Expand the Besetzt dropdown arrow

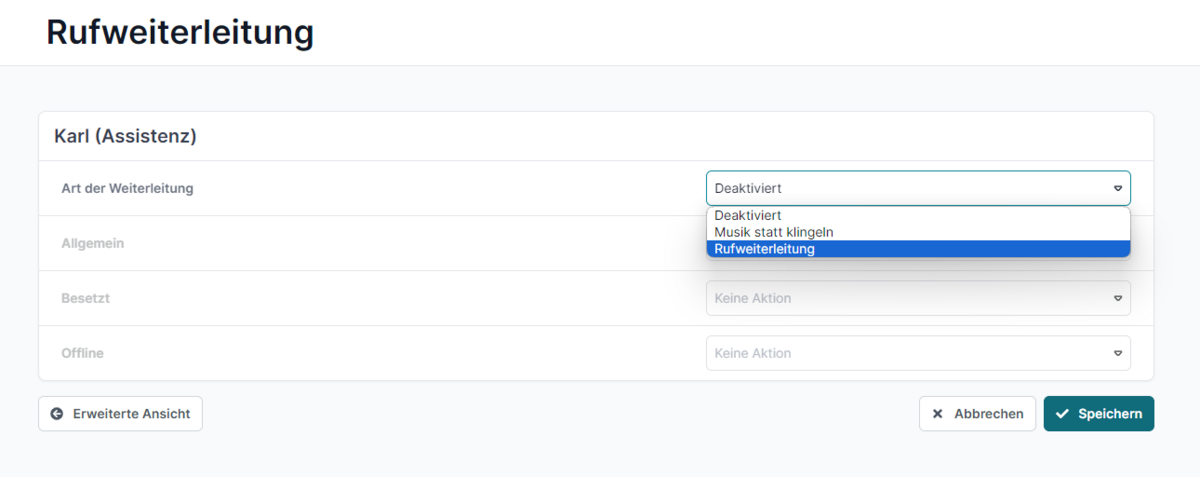pos(1118,298)
